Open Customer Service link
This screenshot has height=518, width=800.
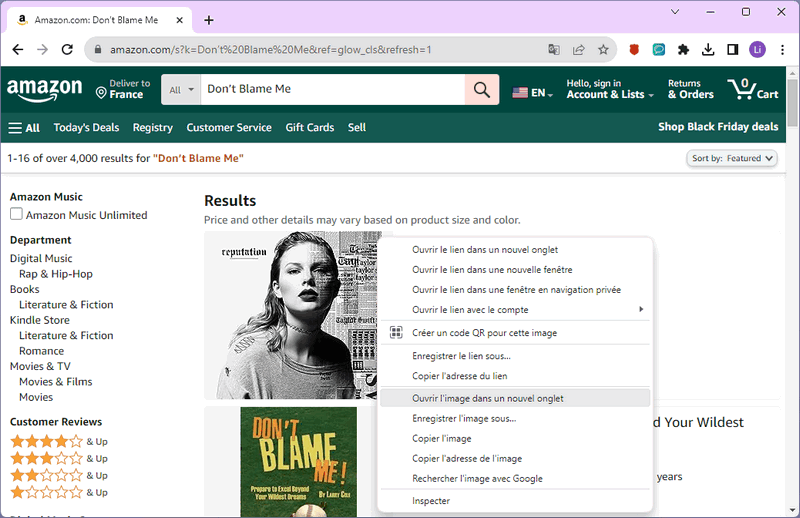229,128
